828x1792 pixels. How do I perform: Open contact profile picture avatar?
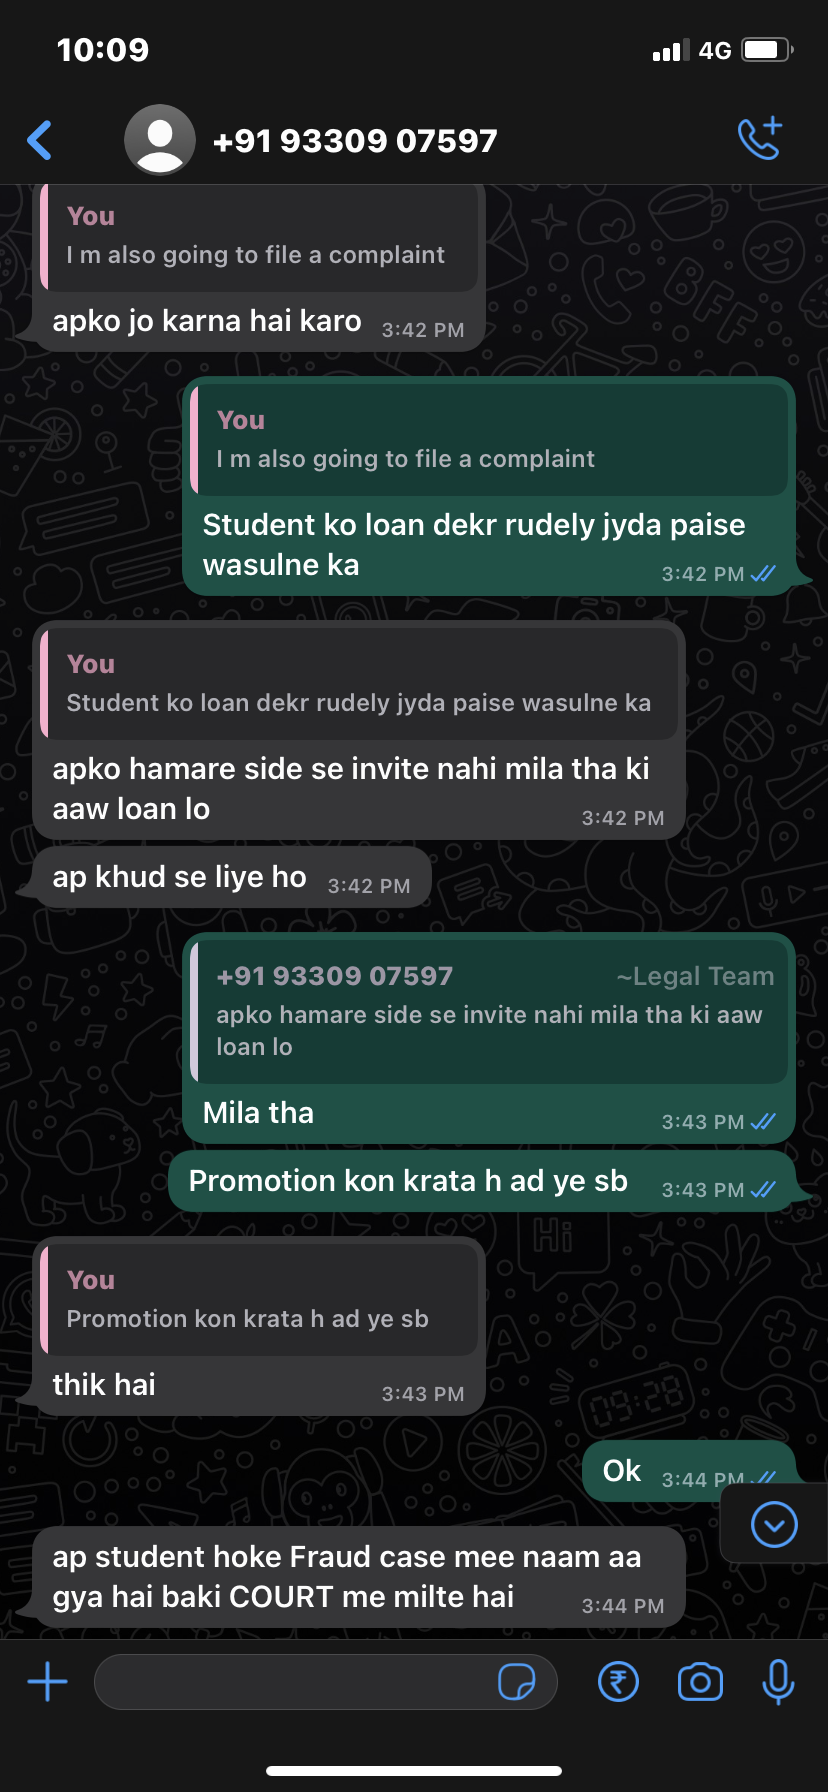click(x=160, y=140)
